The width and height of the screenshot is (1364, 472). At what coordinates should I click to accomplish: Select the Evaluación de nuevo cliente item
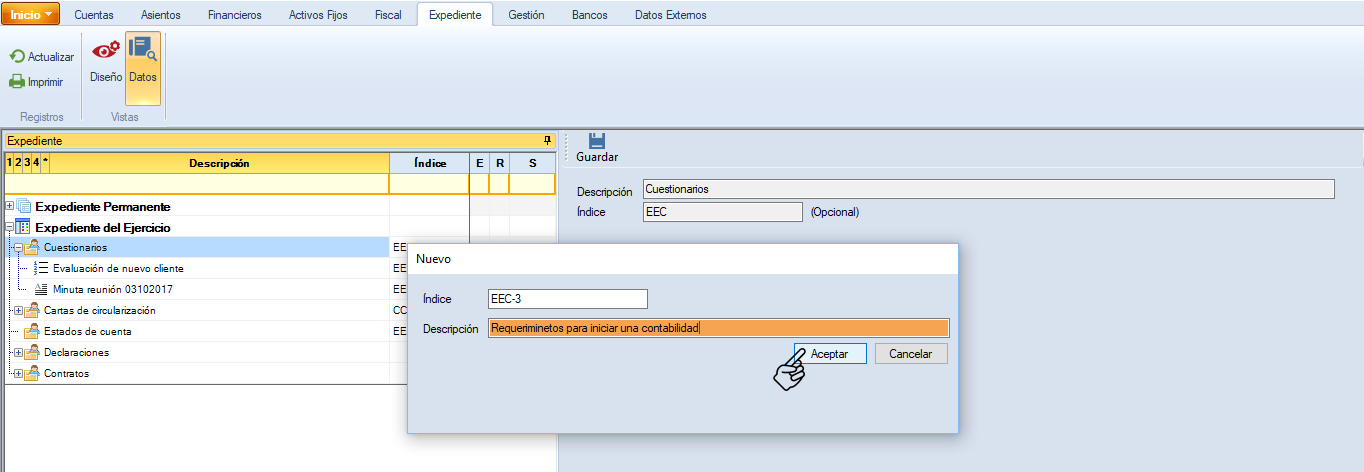pyautogui.click(x=118, y=268)
